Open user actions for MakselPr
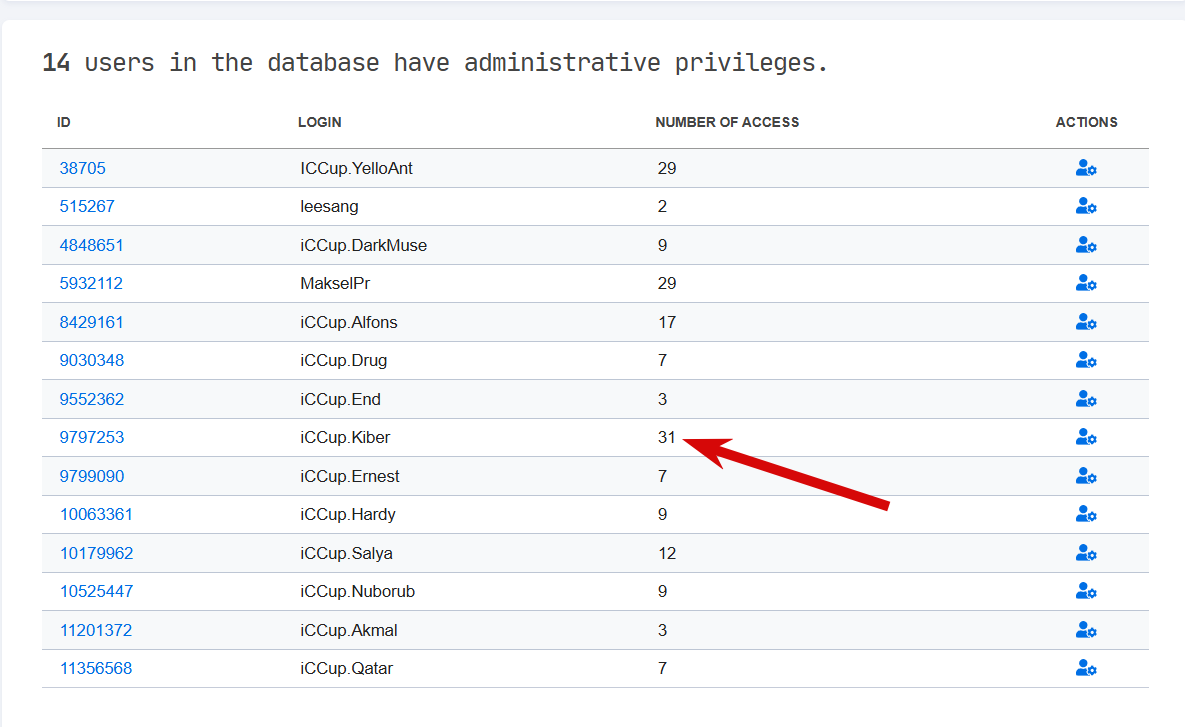This screenshot has width=1185, height=727. 1086,283
